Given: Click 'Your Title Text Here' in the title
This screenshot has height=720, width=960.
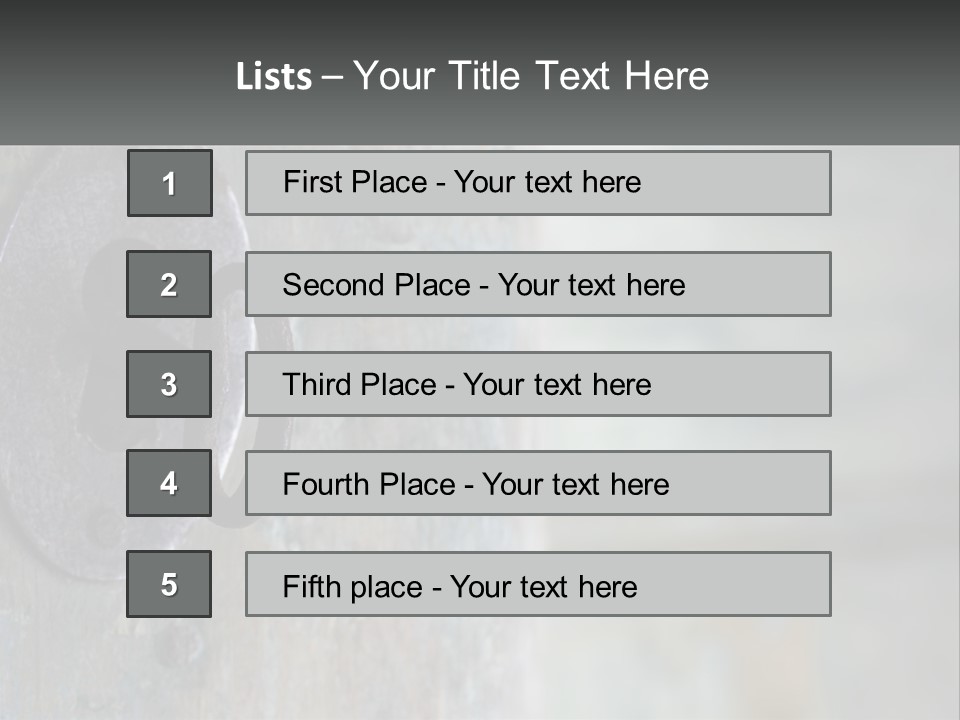Looking at the screenshot, I should click(x=531, y=76).
